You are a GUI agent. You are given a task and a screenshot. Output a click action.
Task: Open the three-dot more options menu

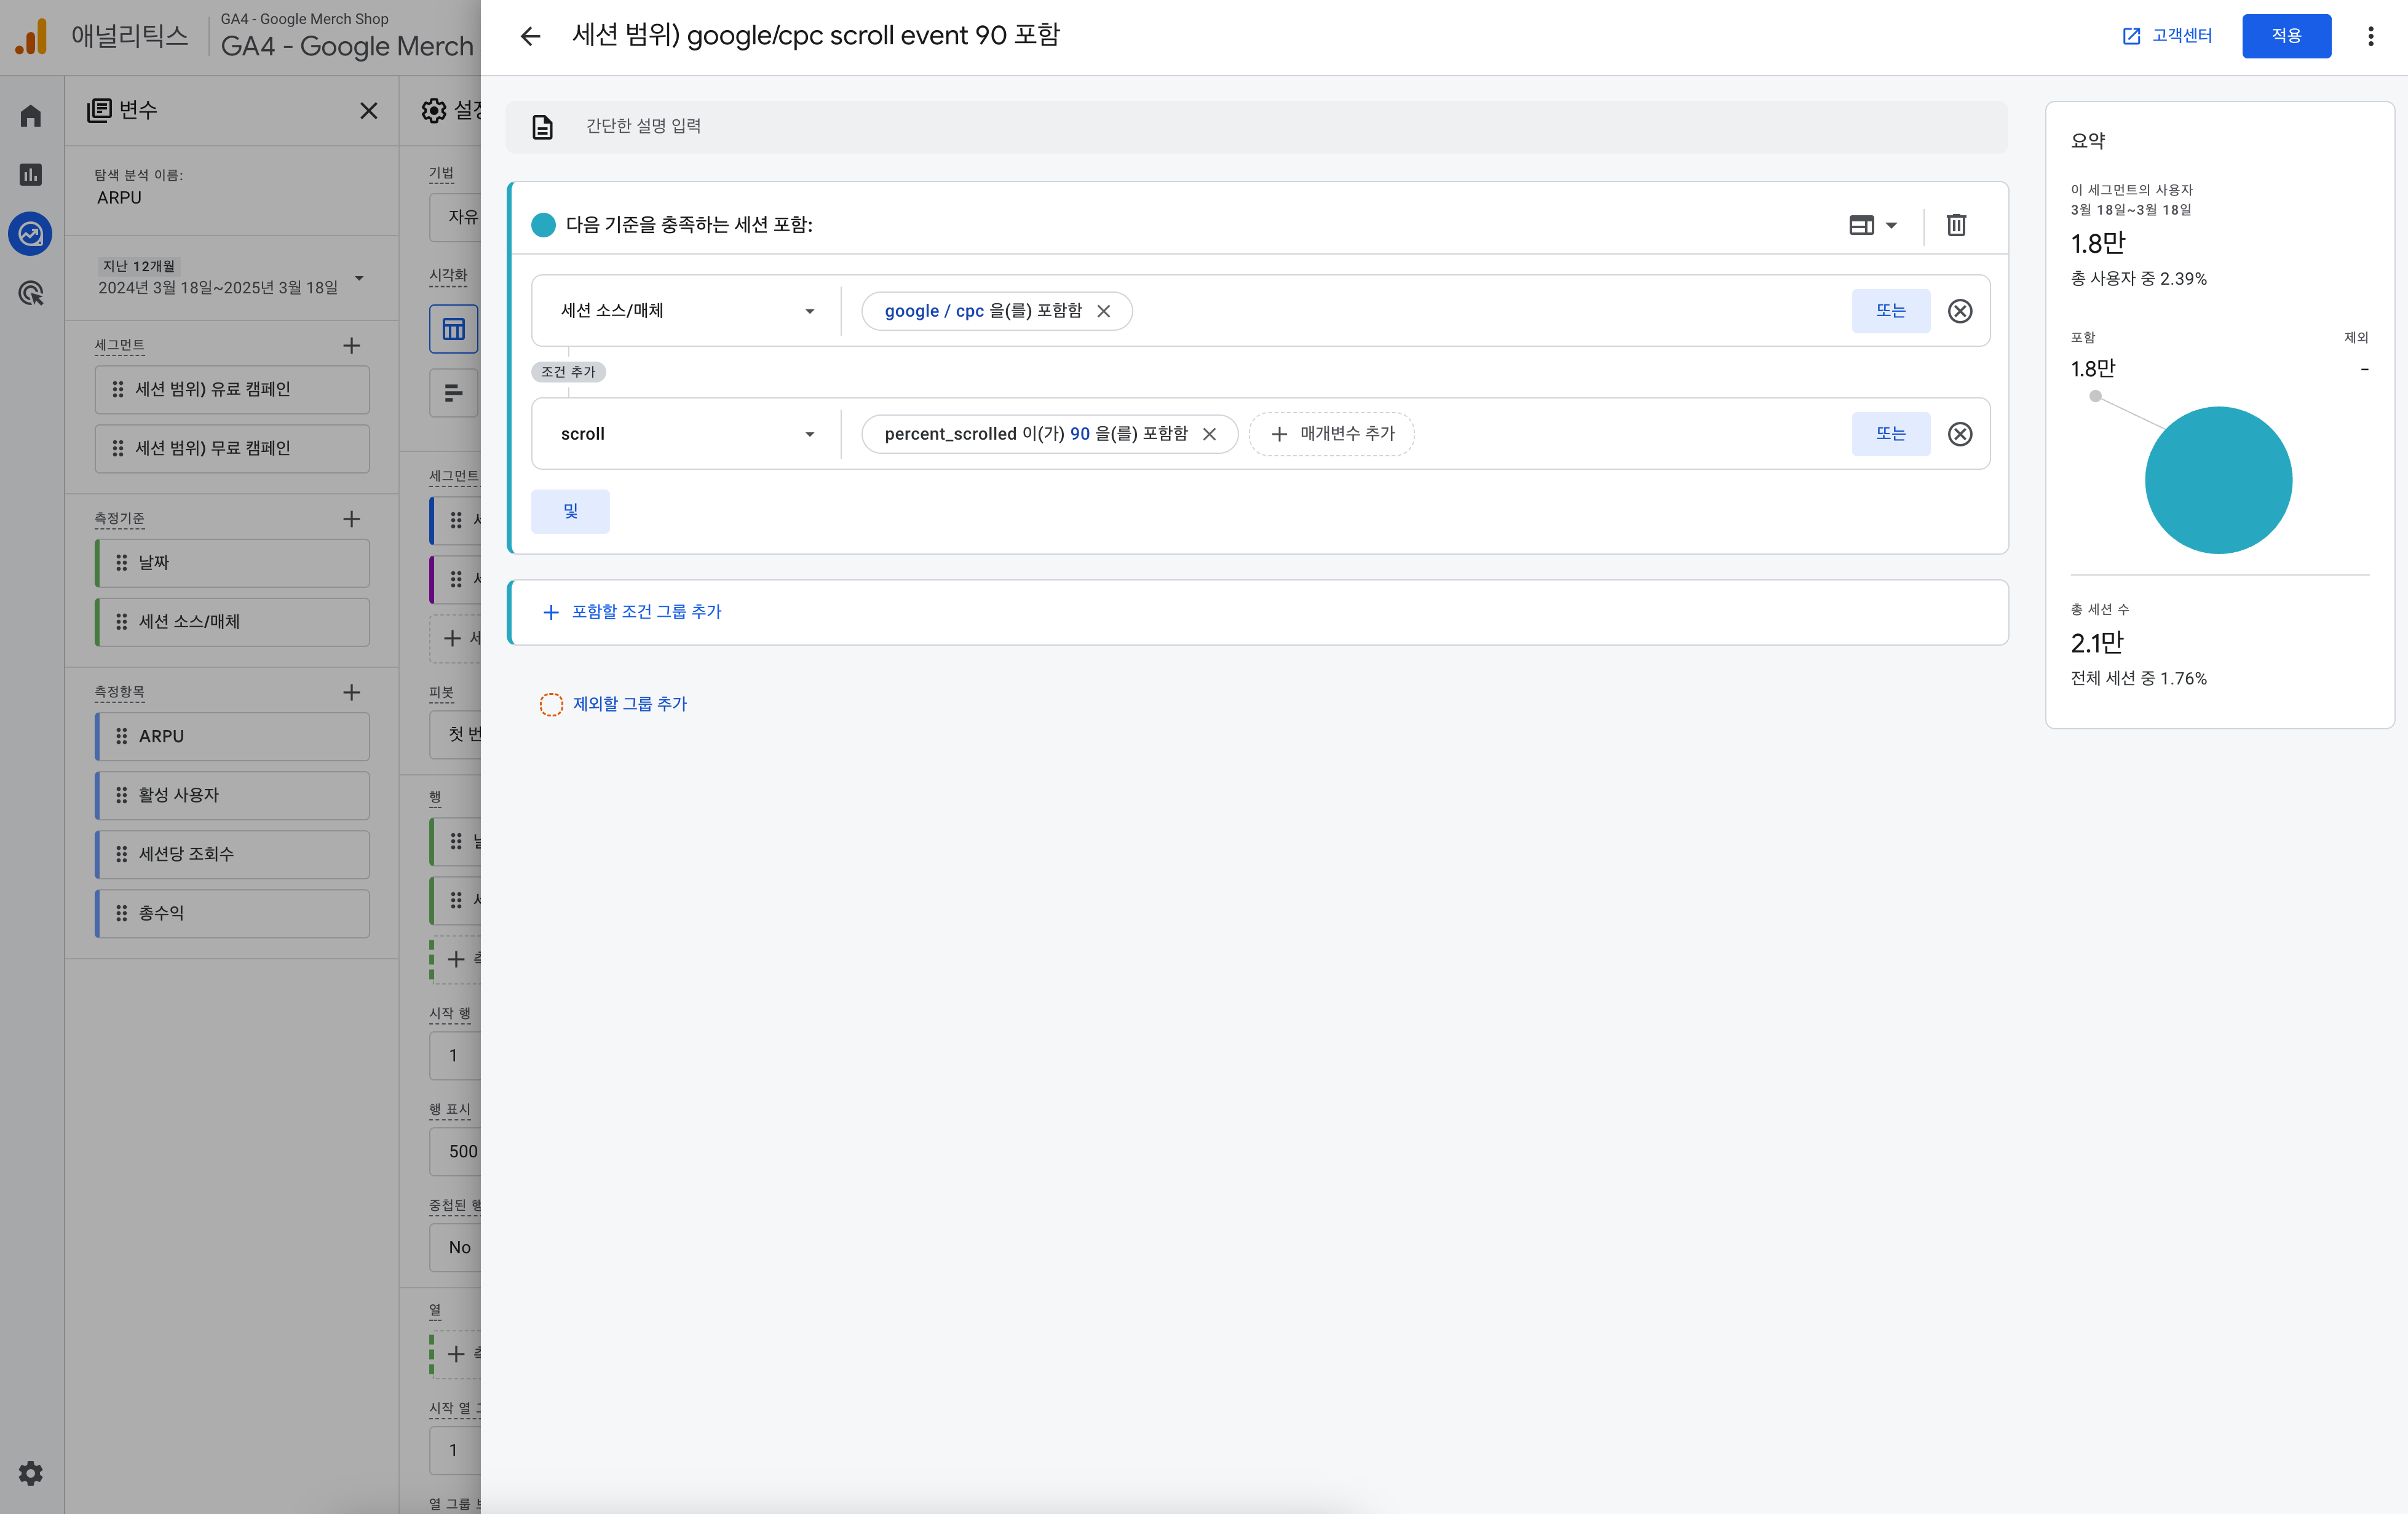click(x=2370, y=36)
